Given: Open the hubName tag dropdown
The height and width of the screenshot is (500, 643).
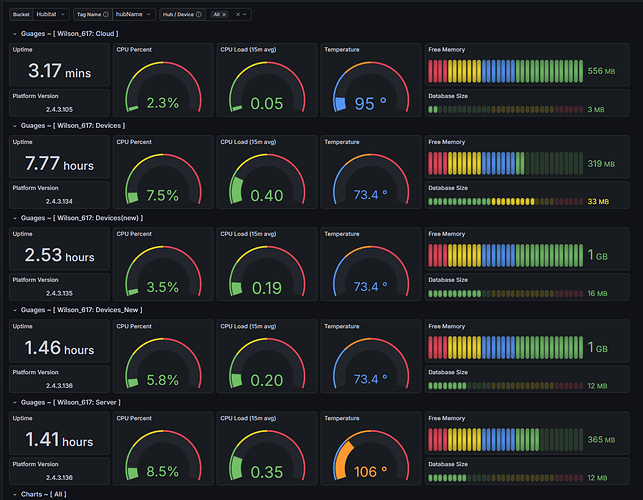Looking at the screenshot, I should tap(134, 14).
